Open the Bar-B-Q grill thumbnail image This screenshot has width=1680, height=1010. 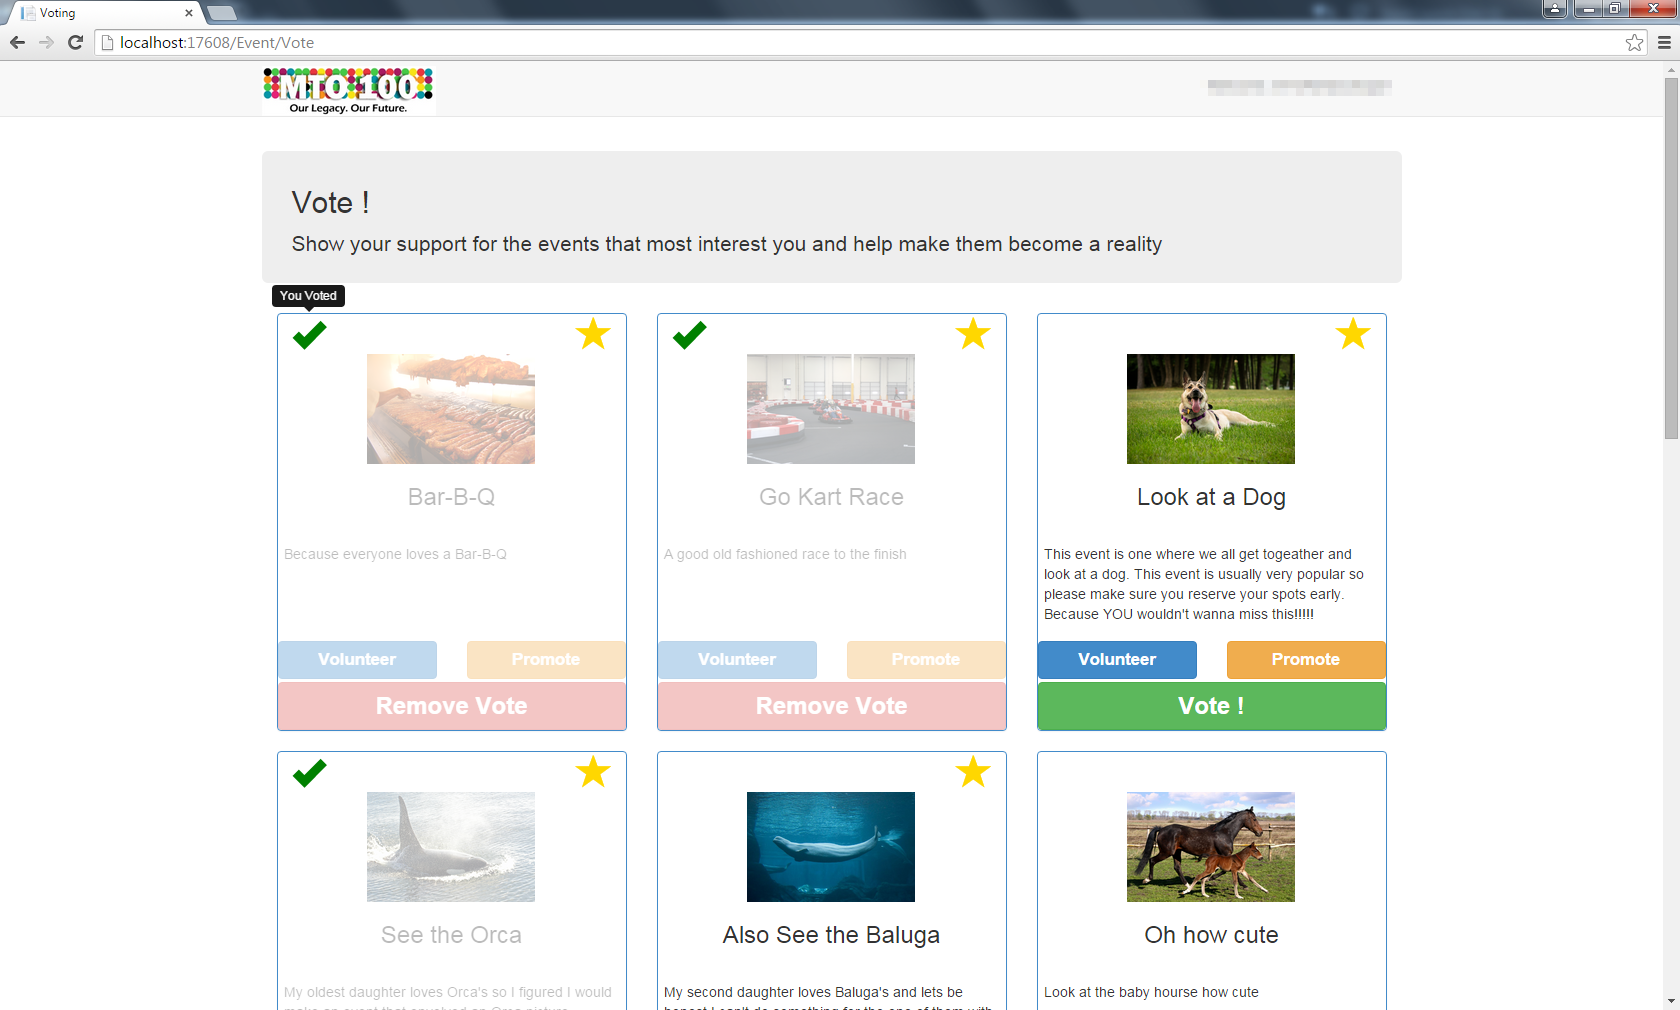click(x=451, y=409)
